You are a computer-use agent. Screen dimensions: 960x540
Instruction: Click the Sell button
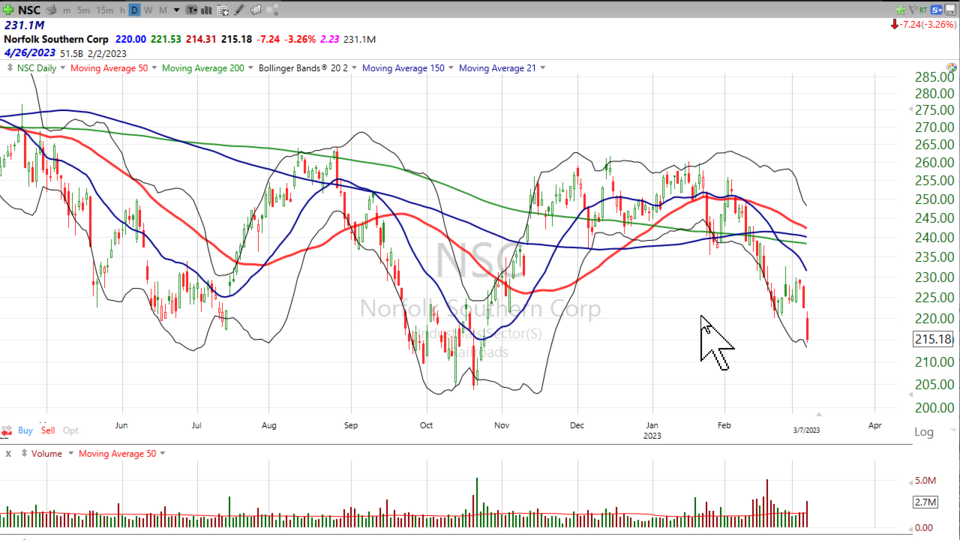[x=48, y=430]
